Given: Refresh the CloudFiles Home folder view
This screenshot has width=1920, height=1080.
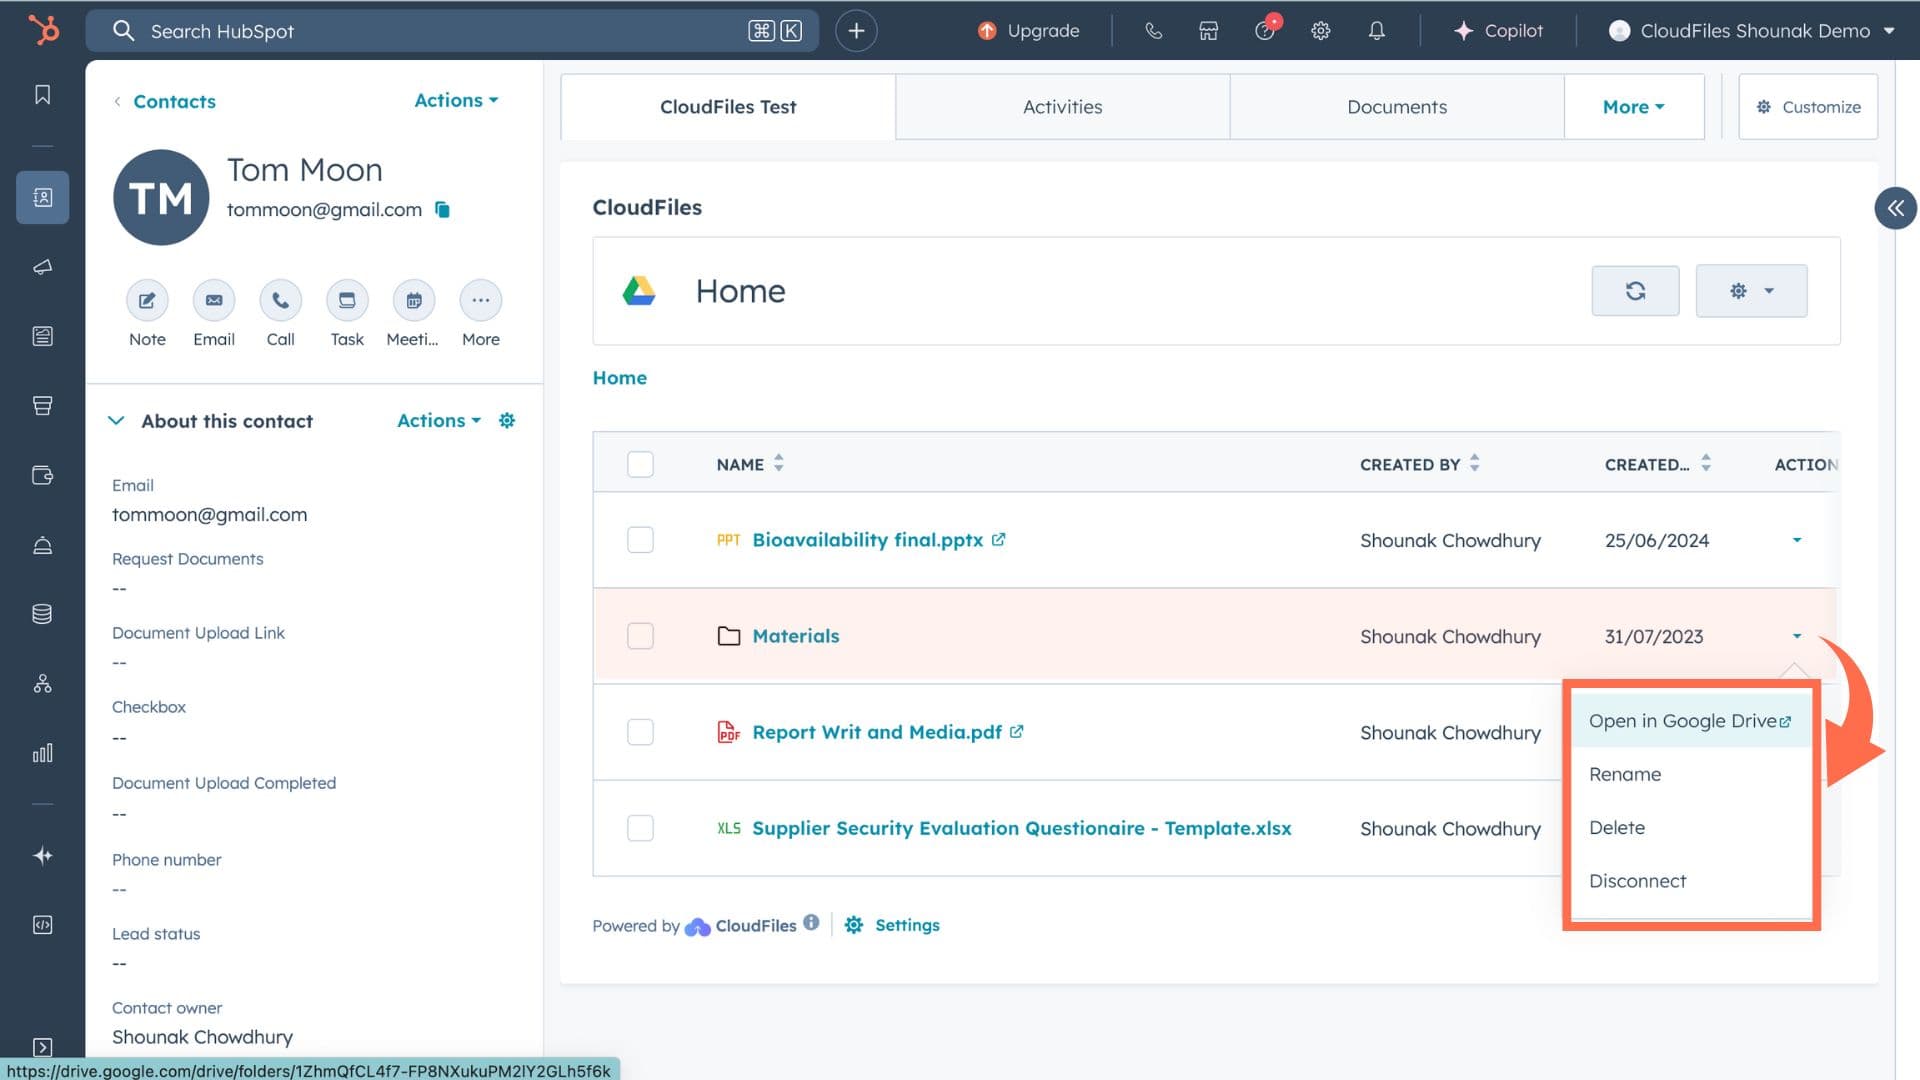Looking at the screenshot, I should pos(1635,291).
